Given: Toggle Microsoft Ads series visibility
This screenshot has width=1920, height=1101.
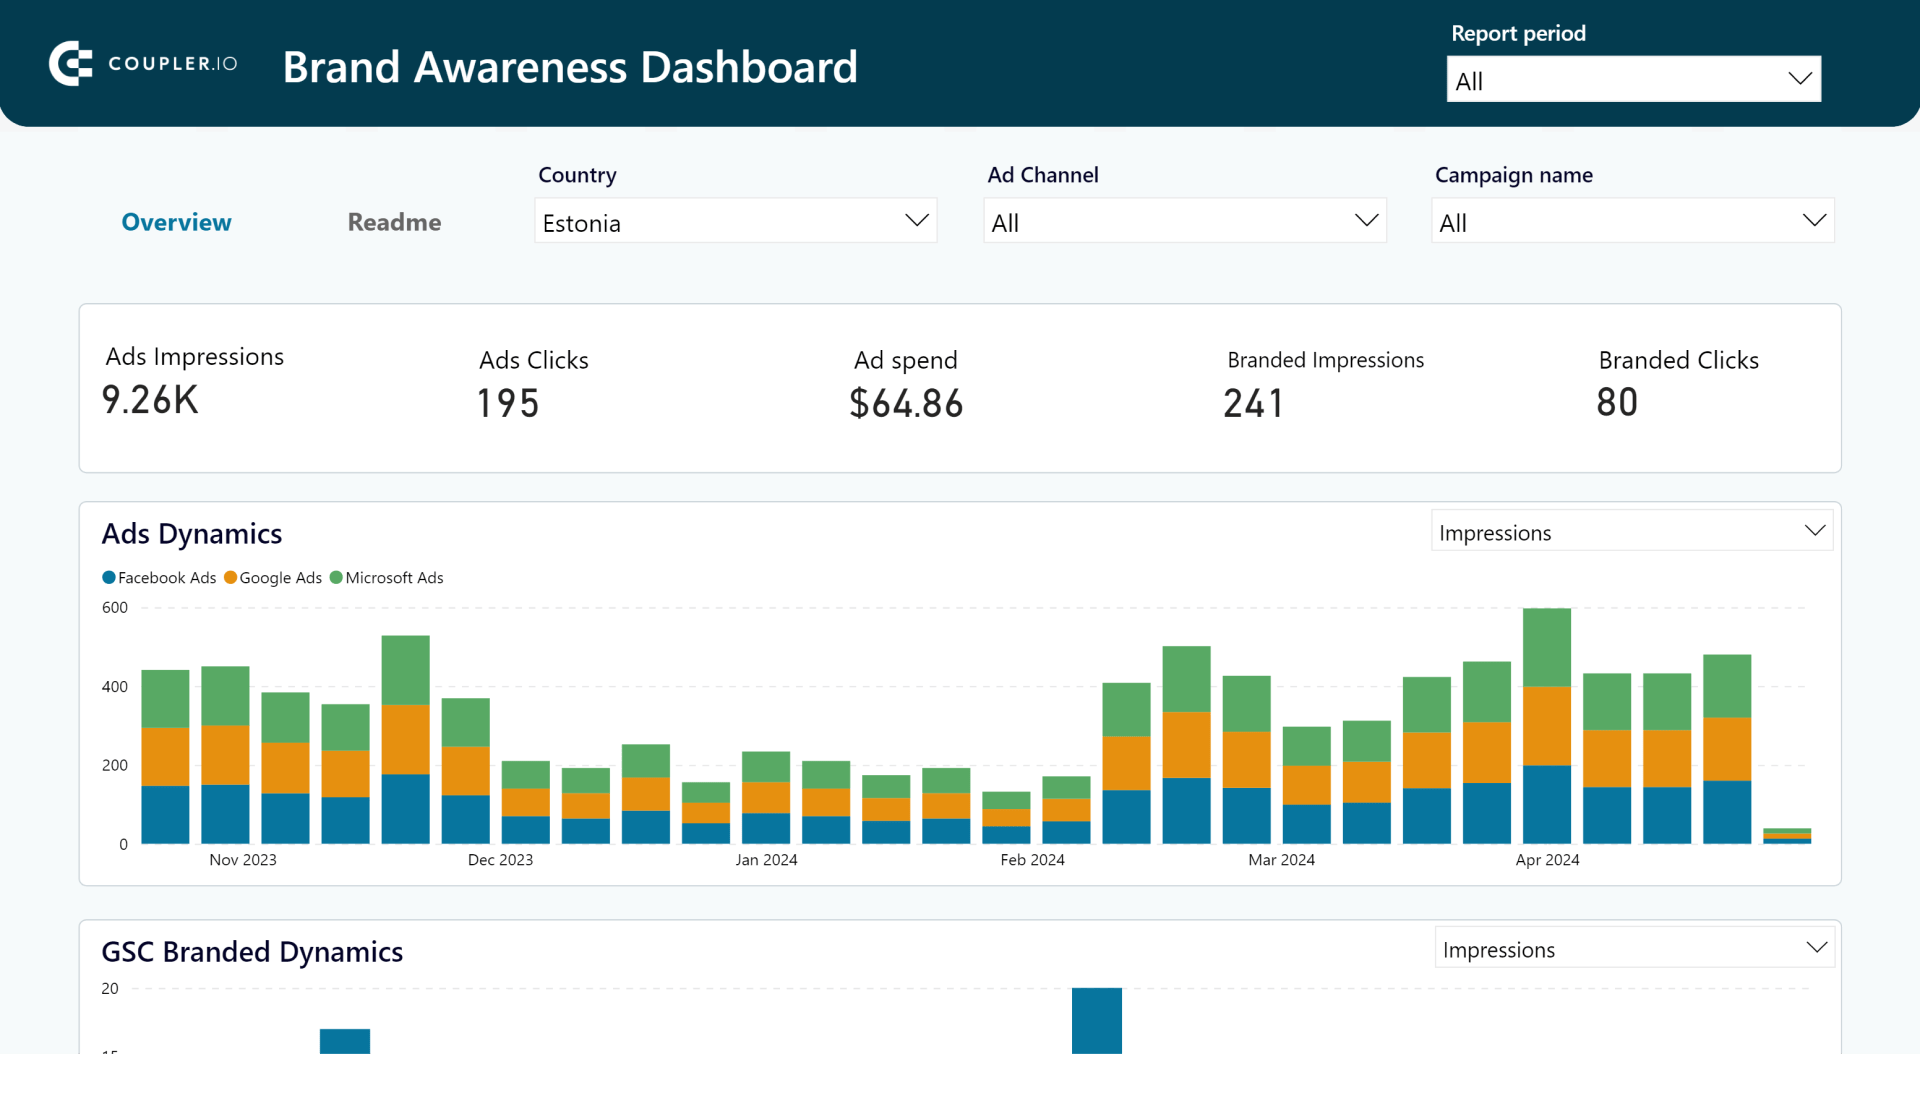Looking at the screenshot, I should pos(394,577).
